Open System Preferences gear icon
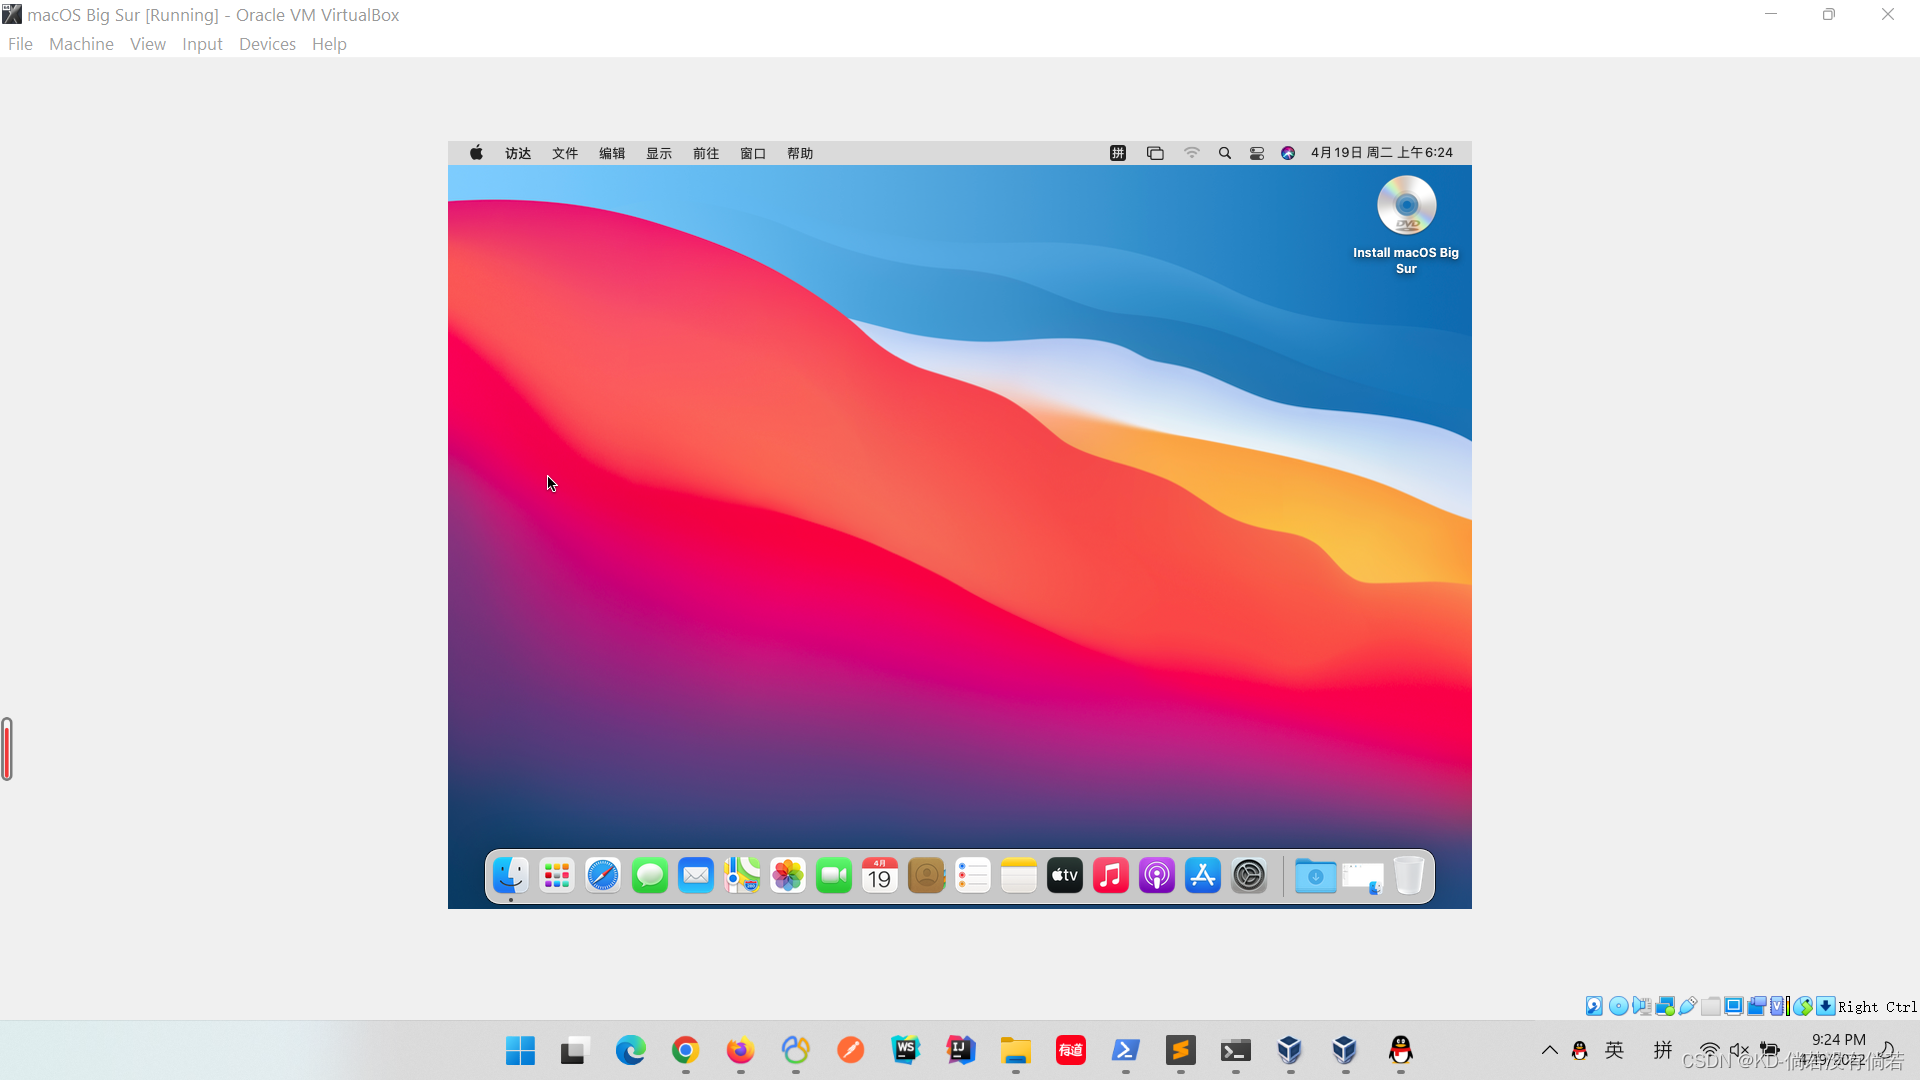Viewport: 1920px width, 1080px height. click(x=1249, y=876)
